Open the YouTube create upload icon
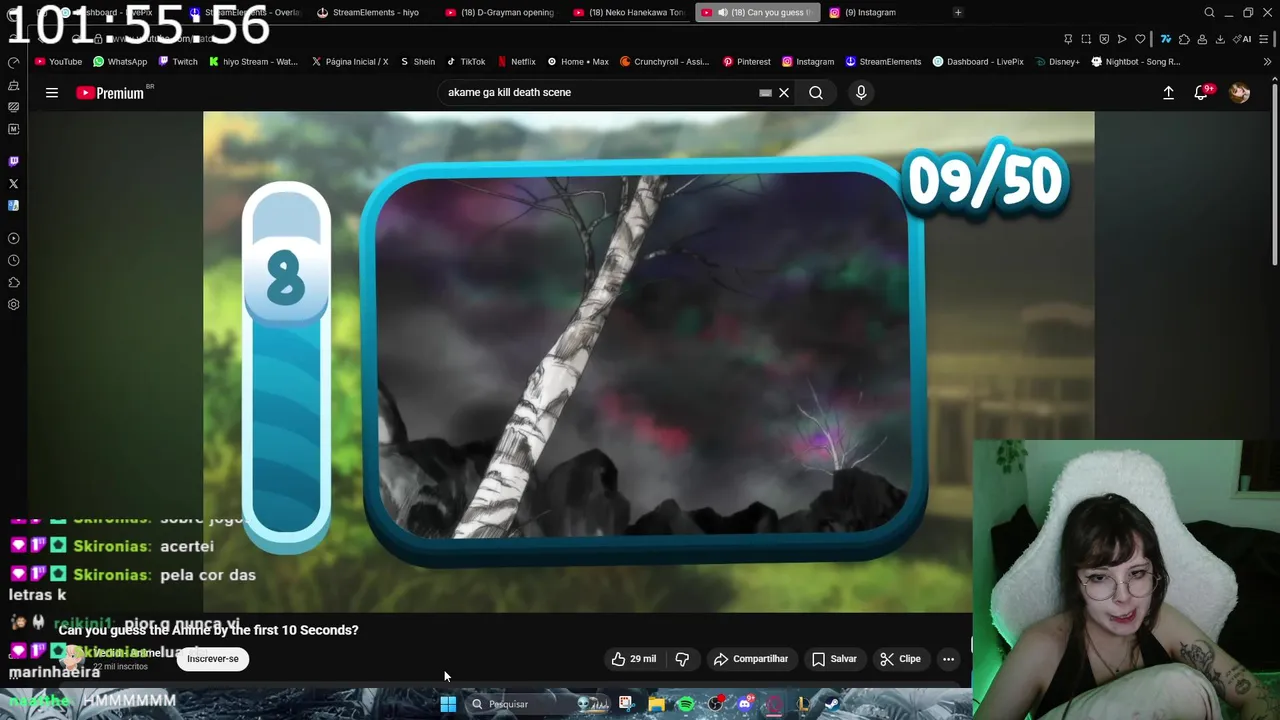The width and height of the screenshot is (1280, 720). (x=1168, y=93)
